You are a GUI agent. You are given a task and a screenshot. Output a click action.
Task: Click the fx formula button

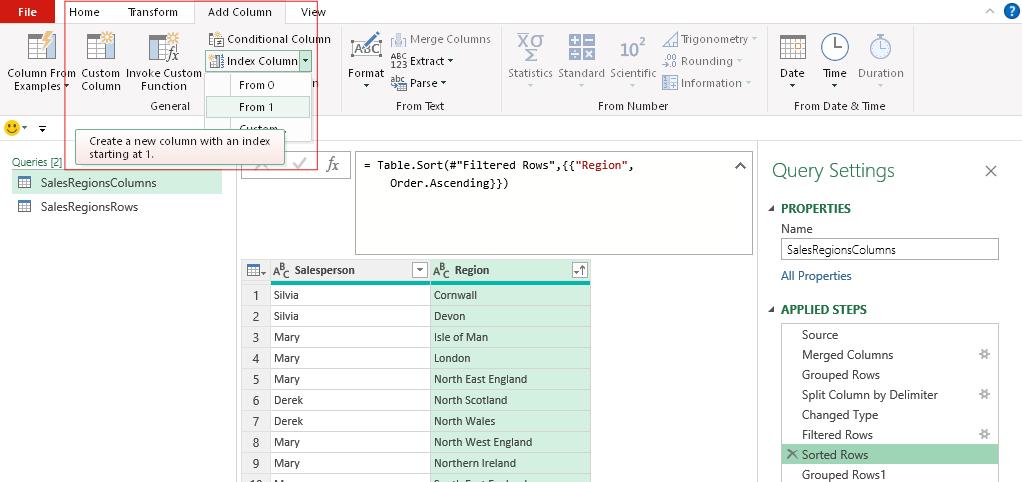[x=332, y=165]
